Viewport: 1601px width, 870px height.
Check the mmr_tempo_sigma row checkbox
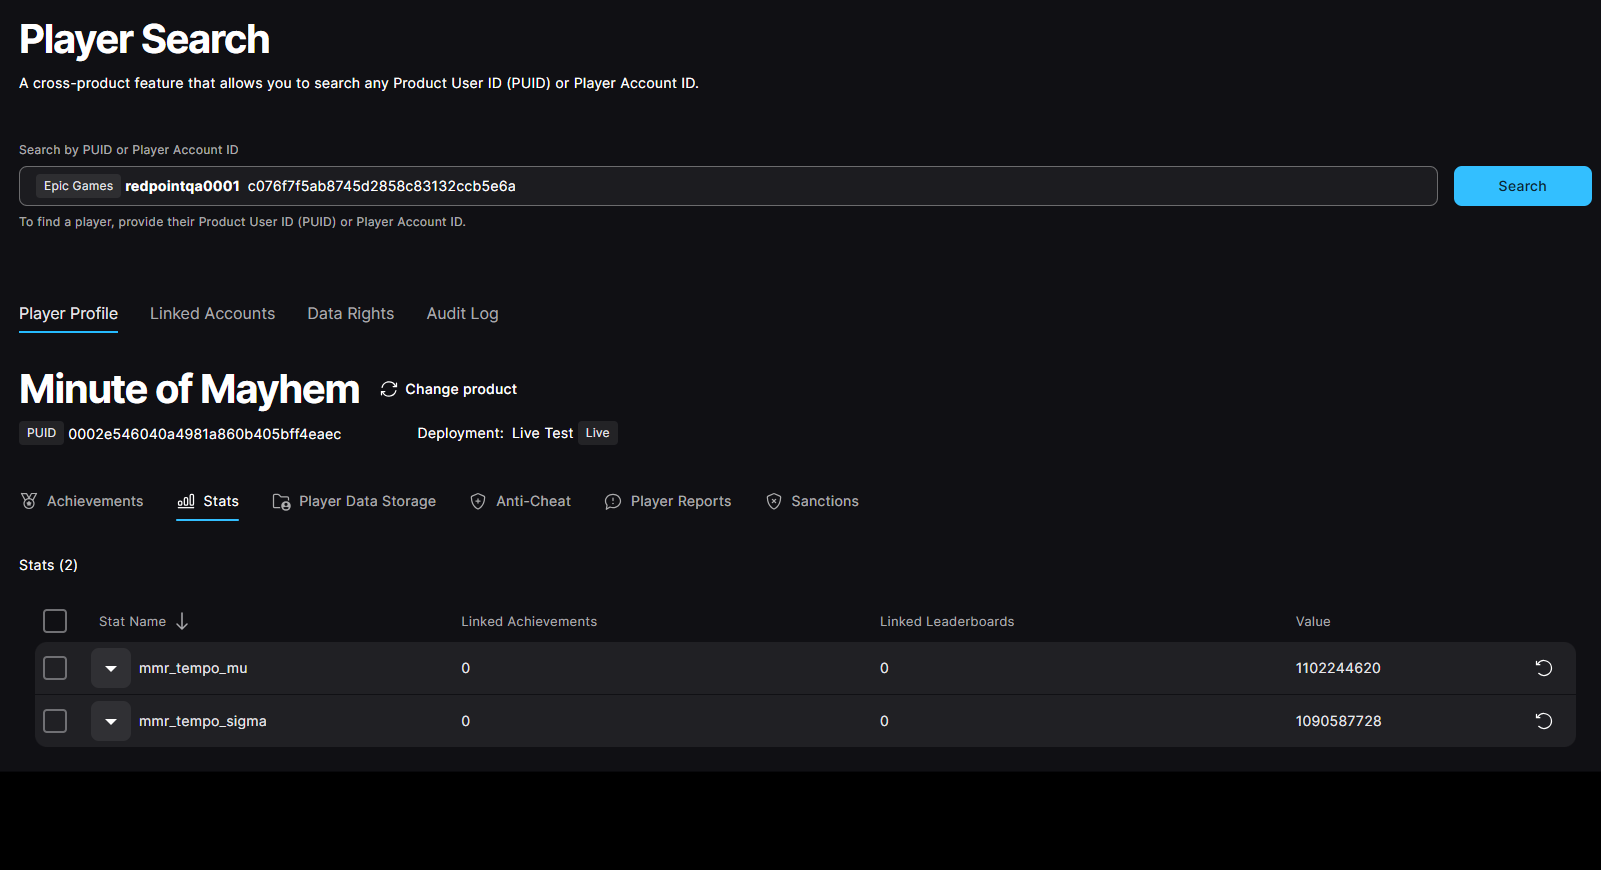click(x=55, y=721)
